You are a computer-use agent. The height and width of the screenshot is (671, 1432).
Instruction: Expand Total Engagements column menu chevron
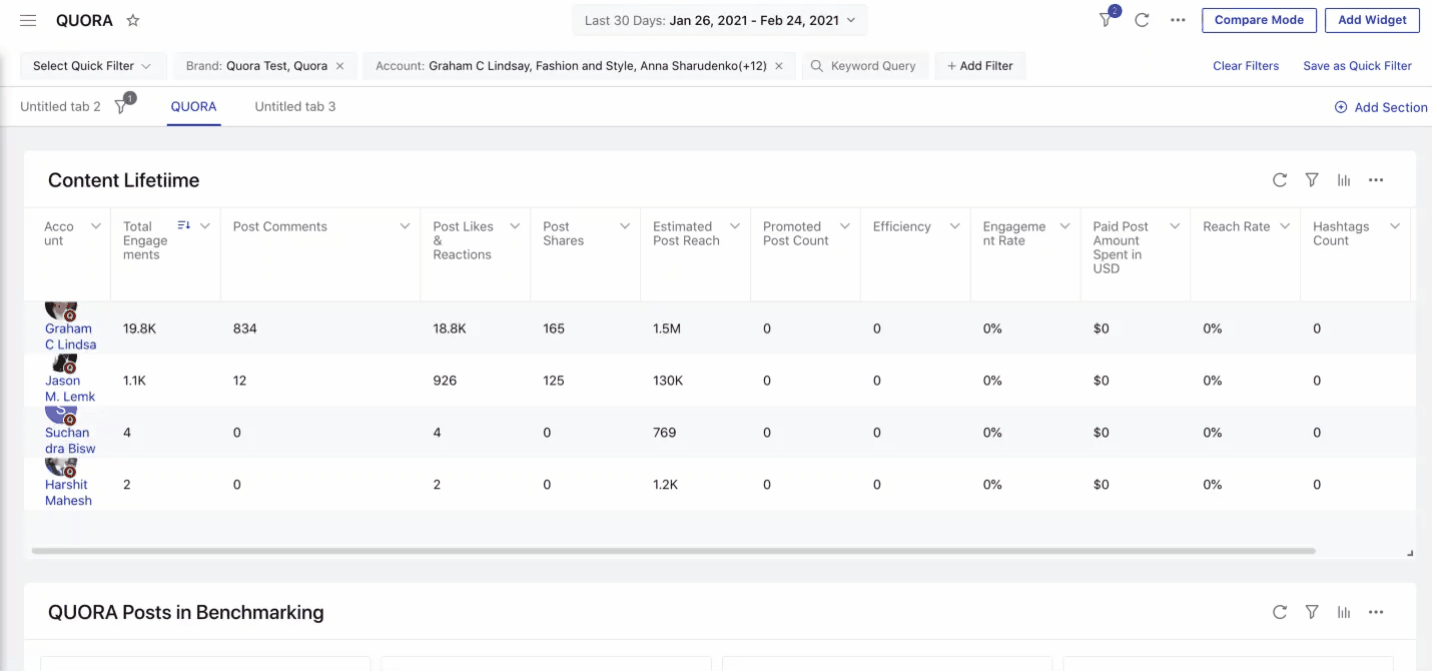(x=205, y=227)
